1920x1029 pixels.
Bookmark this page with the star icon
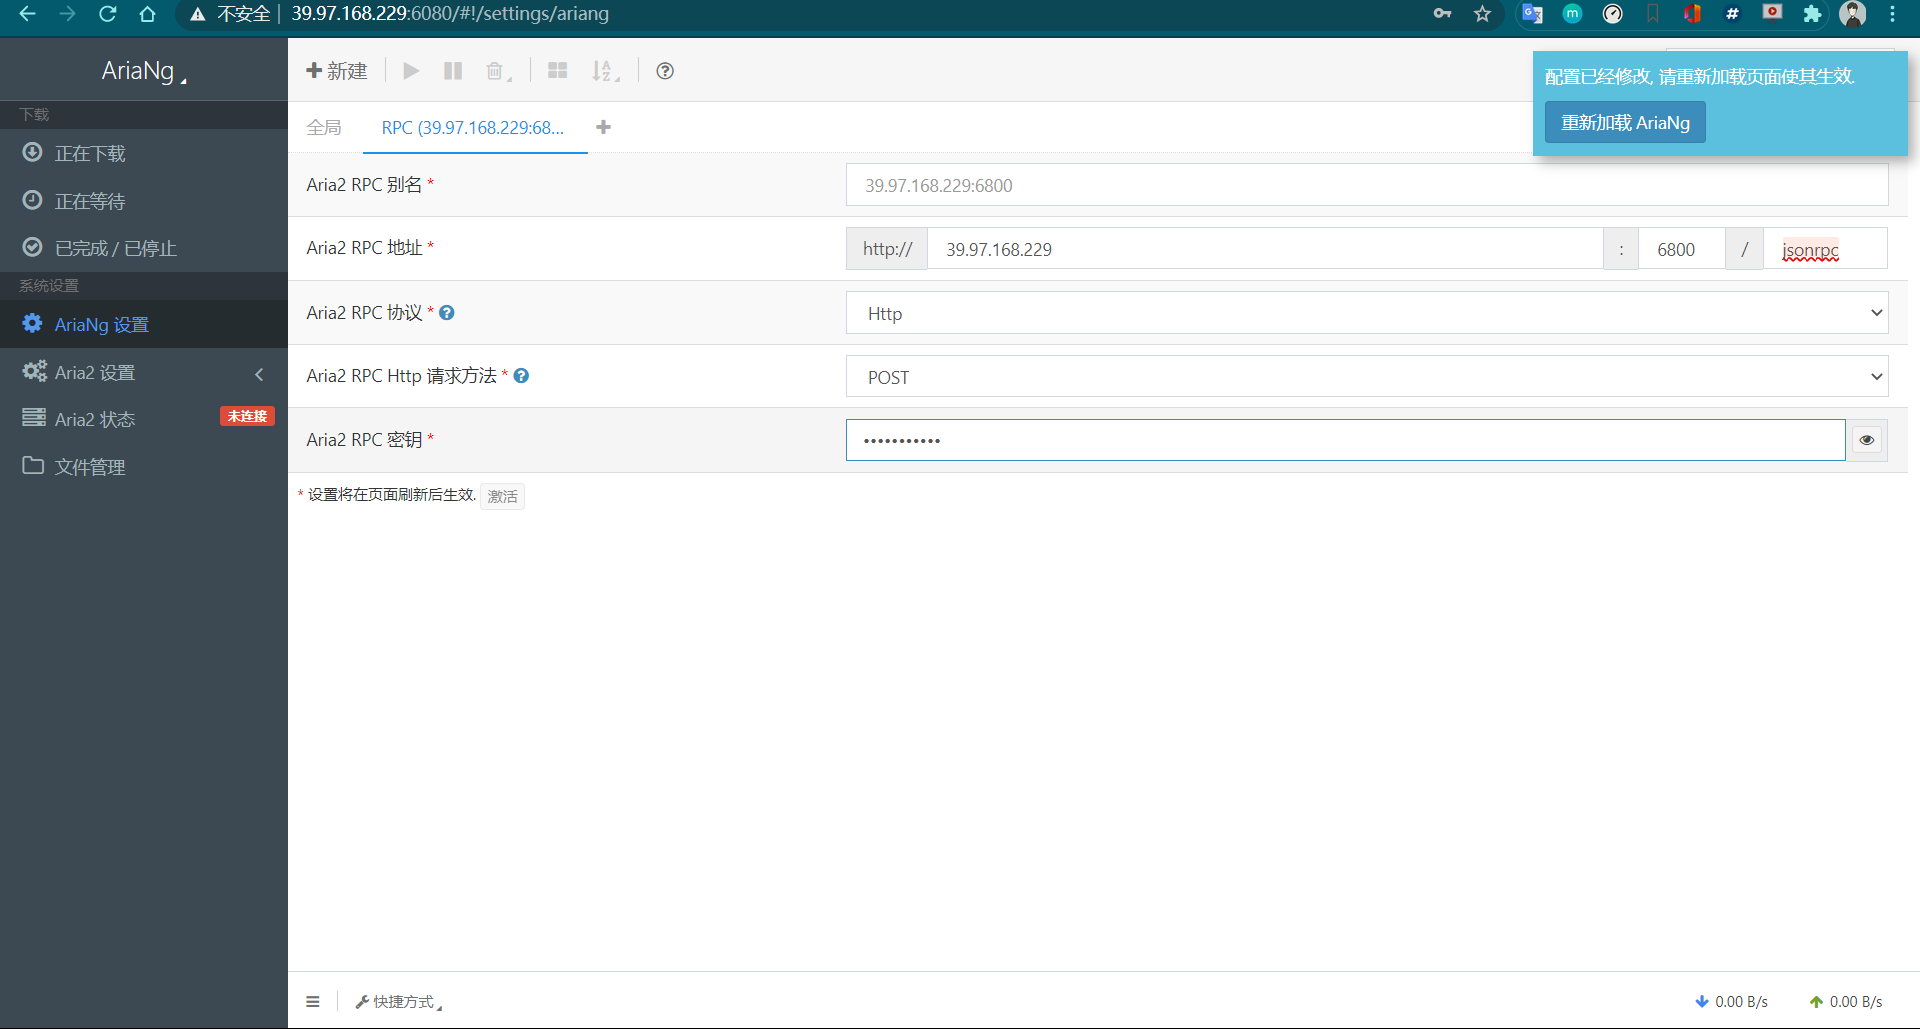[1482, 14]
